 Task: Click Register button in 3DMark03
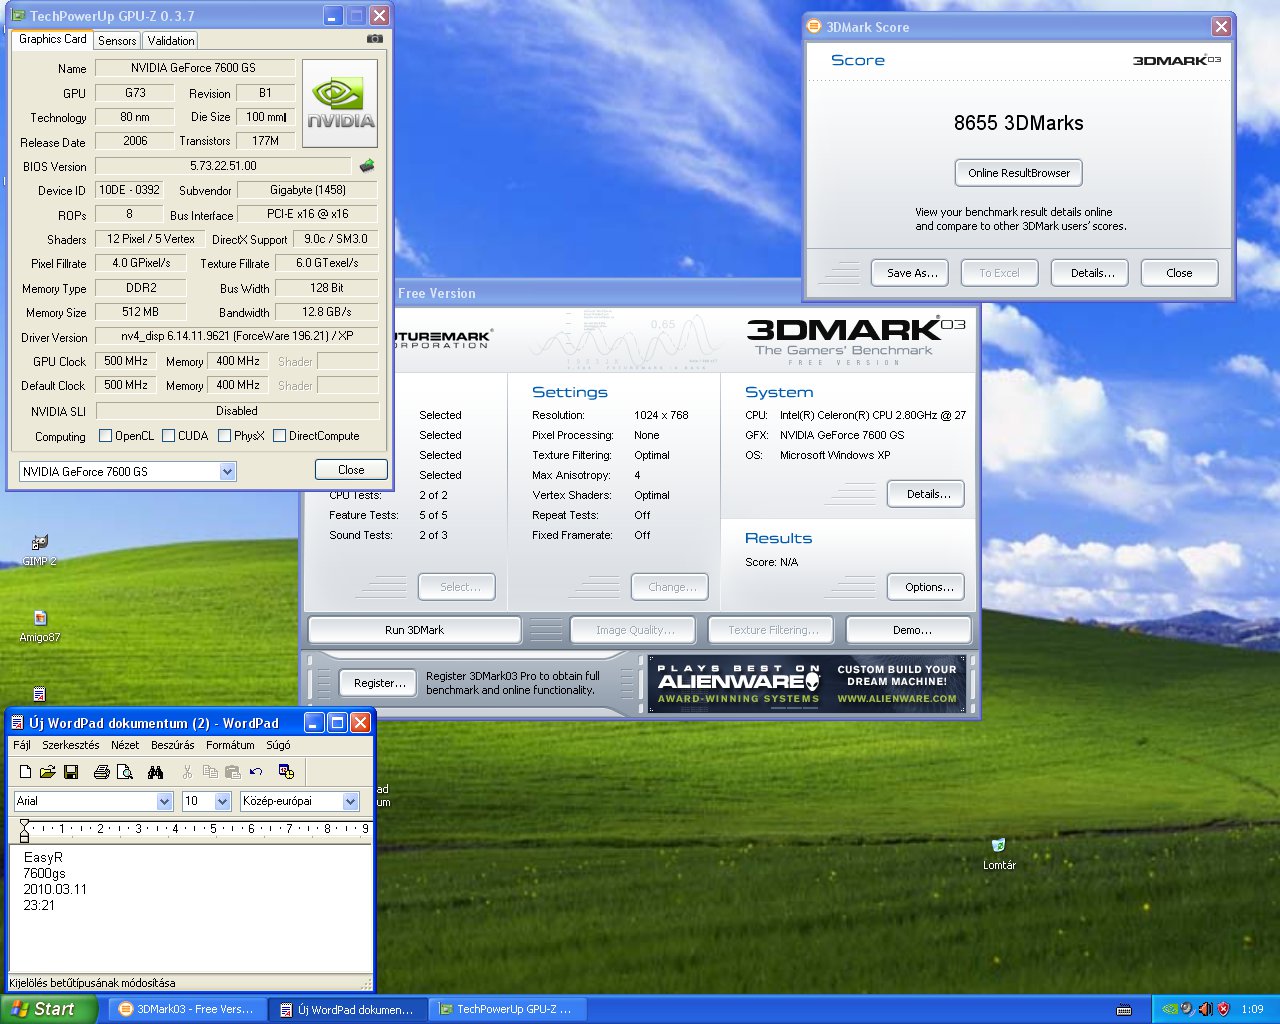(x=379, y=683)
